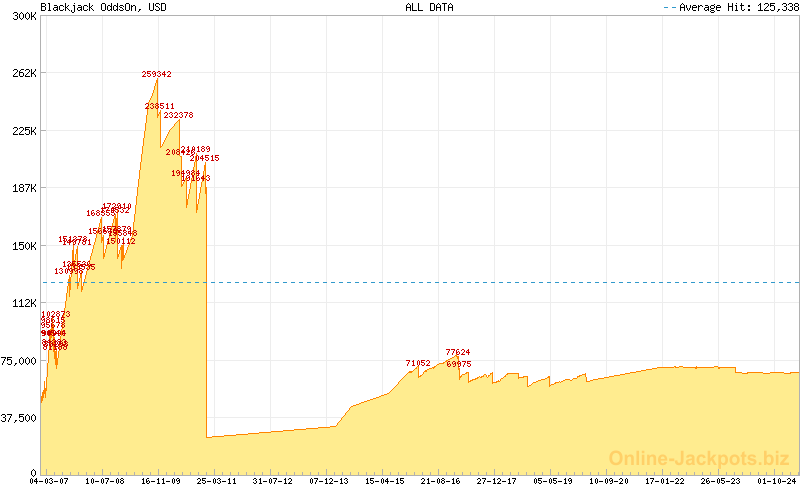The width and height of the screenshot is (800, 490).
Task: Click the 01-10-24 x-axis date label
Action: (x=776, y=481)
